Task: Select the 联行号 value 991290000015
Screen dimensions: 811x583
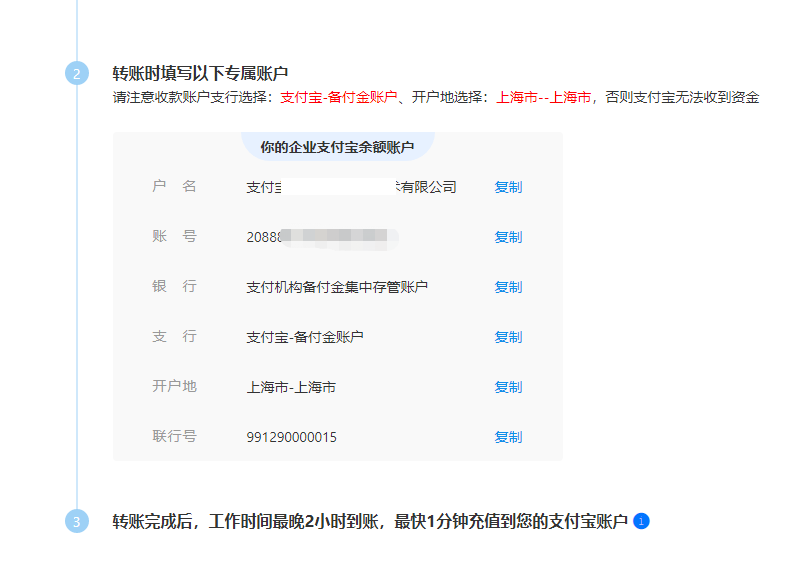Action: point(291,438)
